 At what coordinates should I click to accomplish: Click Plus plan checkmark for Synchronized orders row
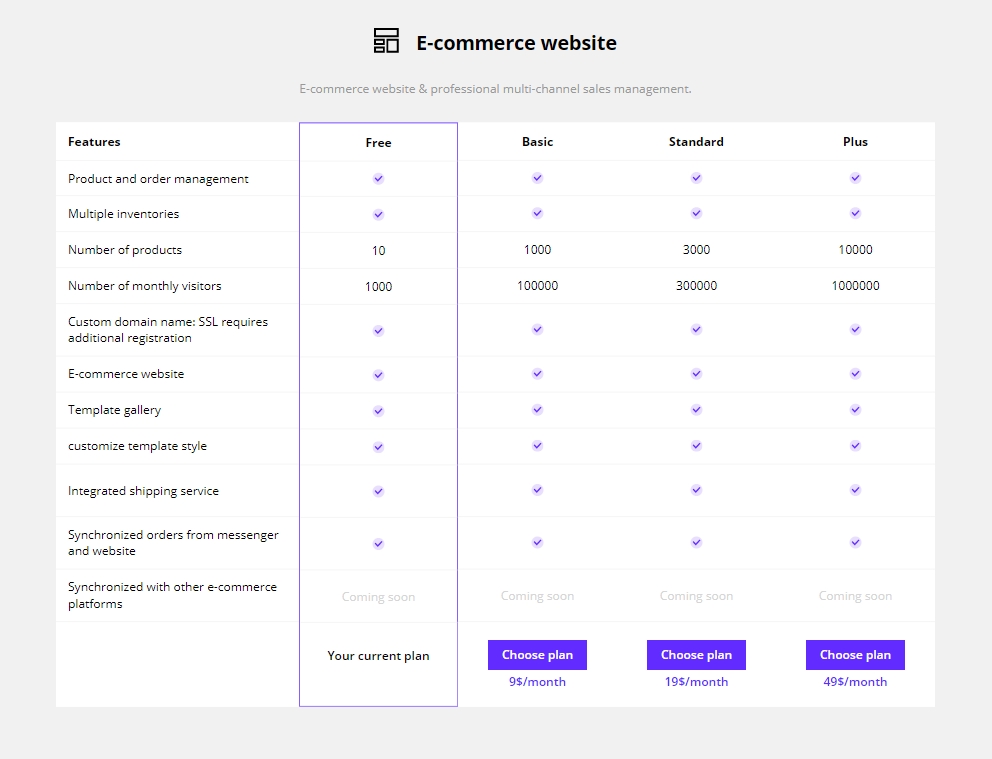click(855, 542)
